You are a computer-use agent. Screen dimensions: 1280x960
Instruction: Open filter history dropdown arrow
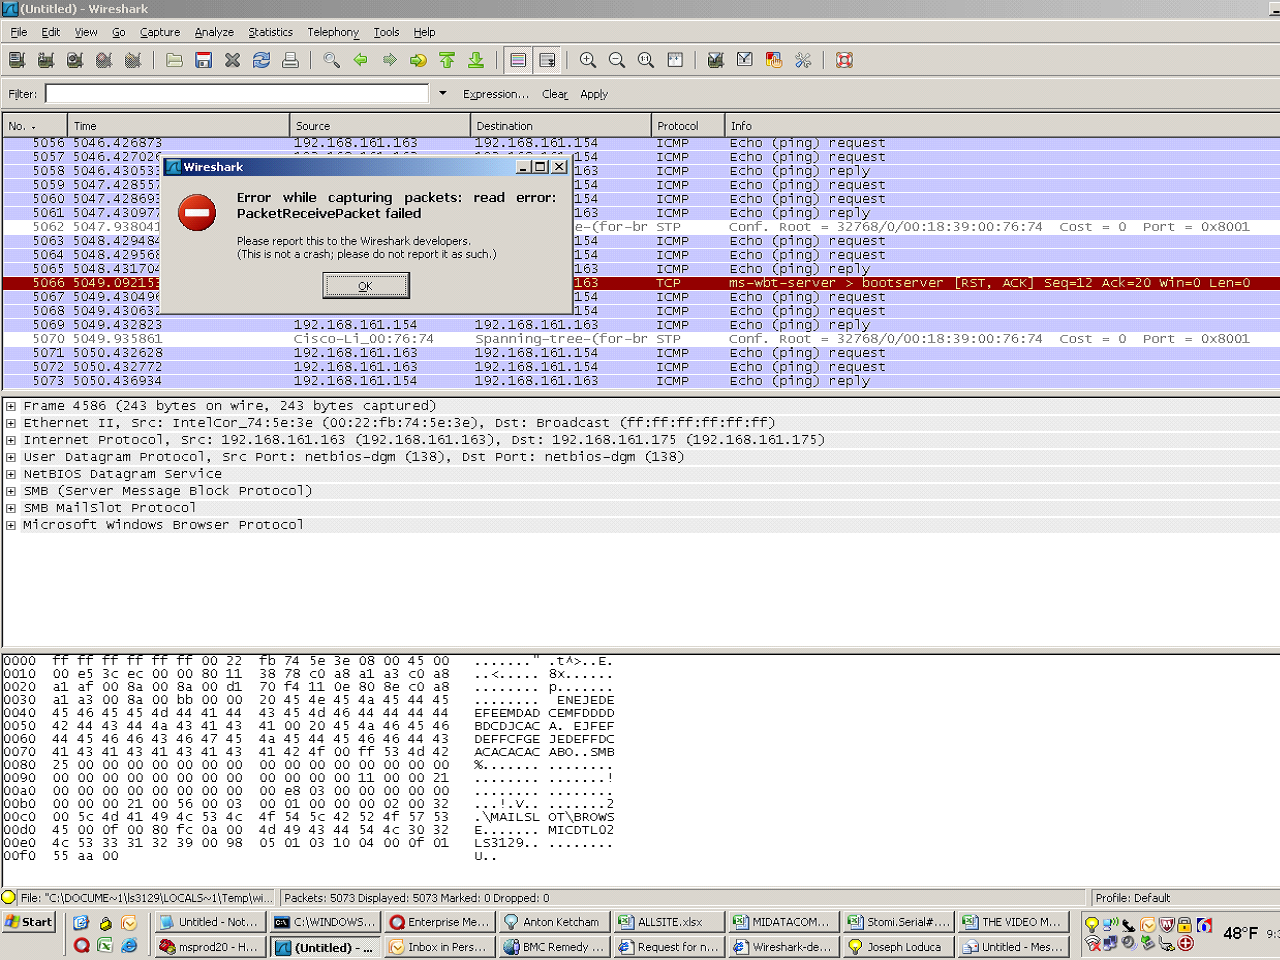coord(442,93)
